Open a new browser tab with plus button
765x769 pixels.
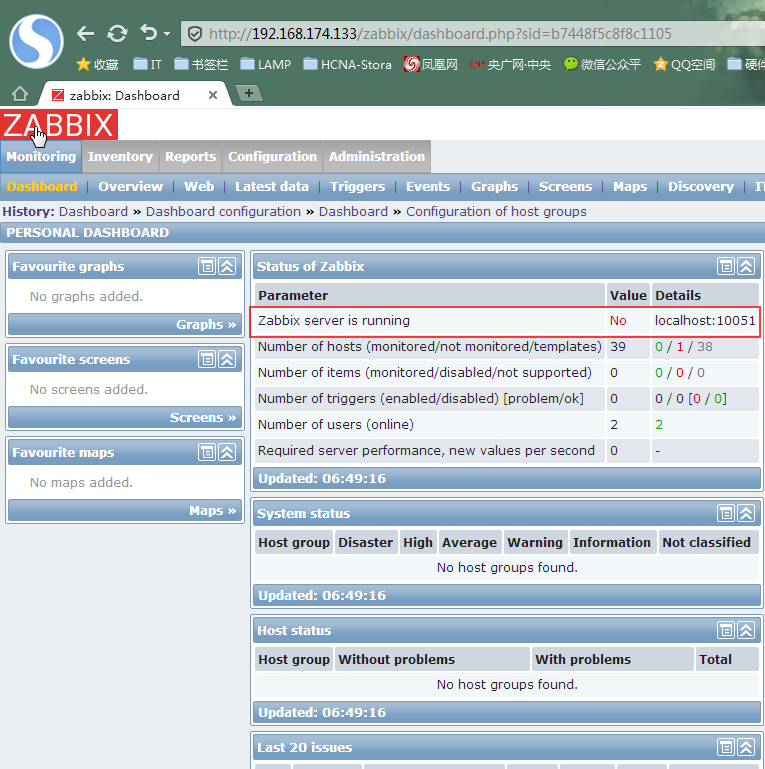click(x=249, y=93)
